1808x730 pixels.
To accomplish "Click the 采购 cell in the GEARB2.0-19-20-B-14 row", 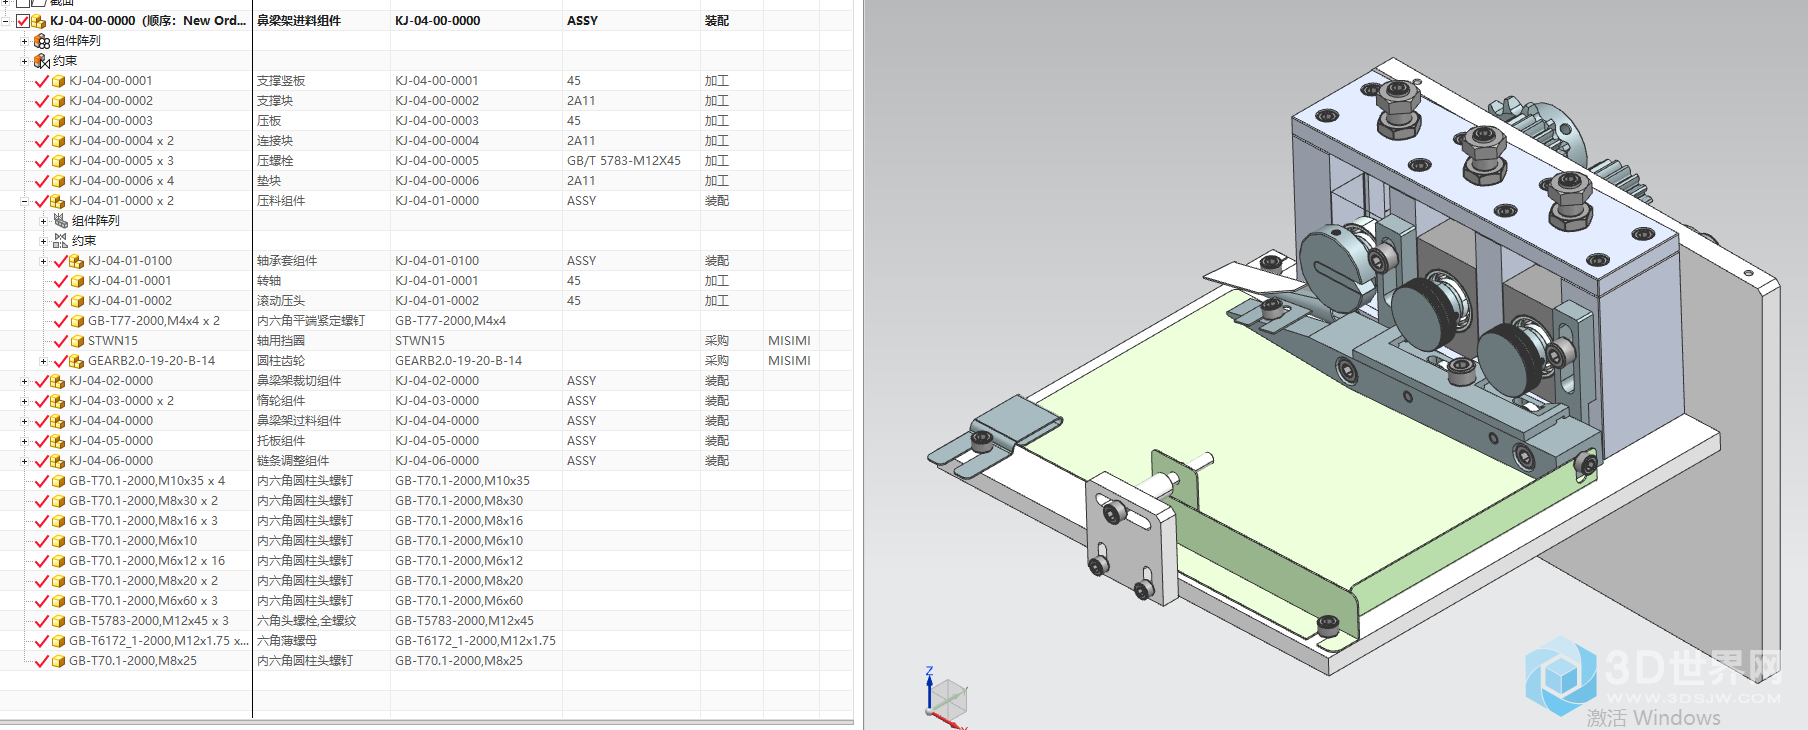I will pos(717,361).
